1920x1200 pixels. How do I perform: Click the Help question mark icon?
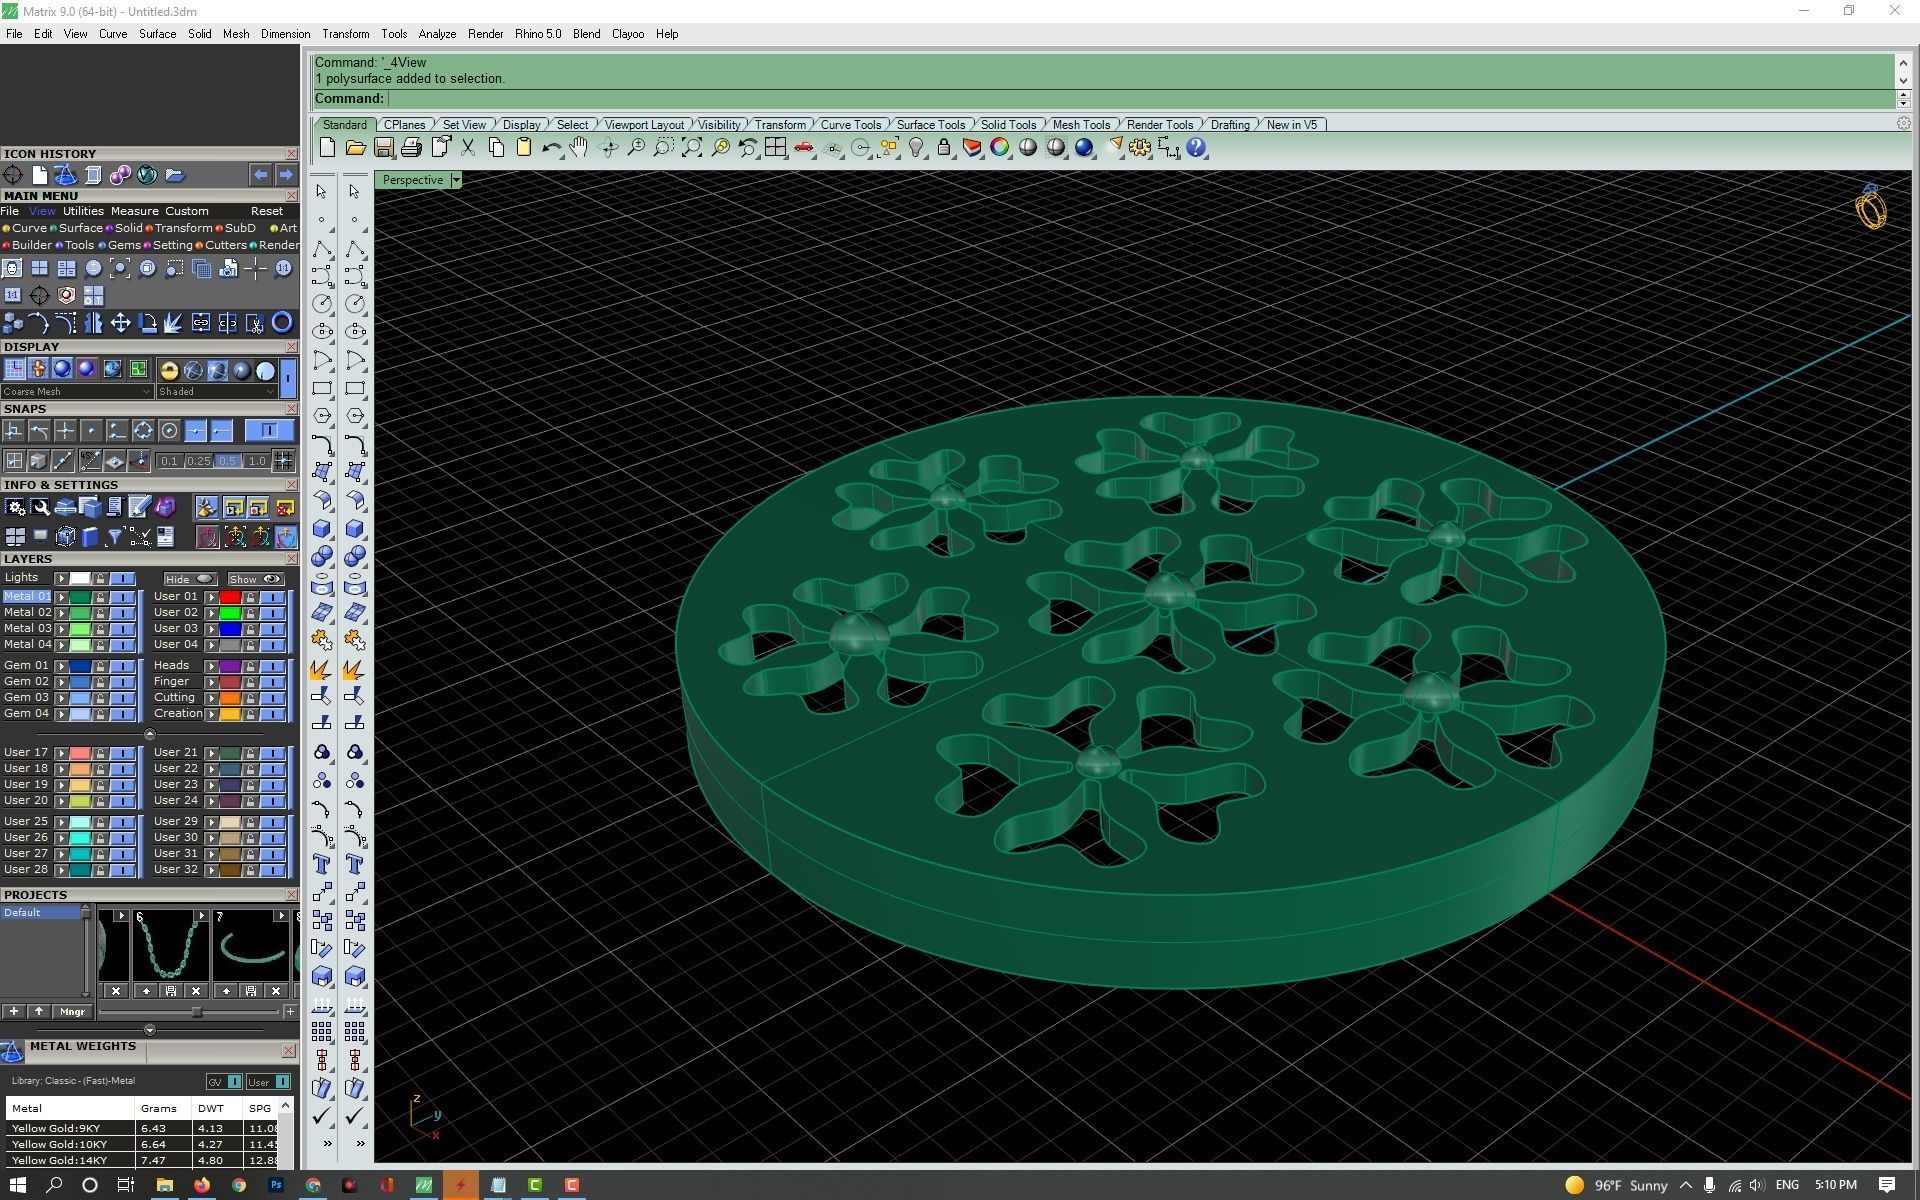point(1196,148)
